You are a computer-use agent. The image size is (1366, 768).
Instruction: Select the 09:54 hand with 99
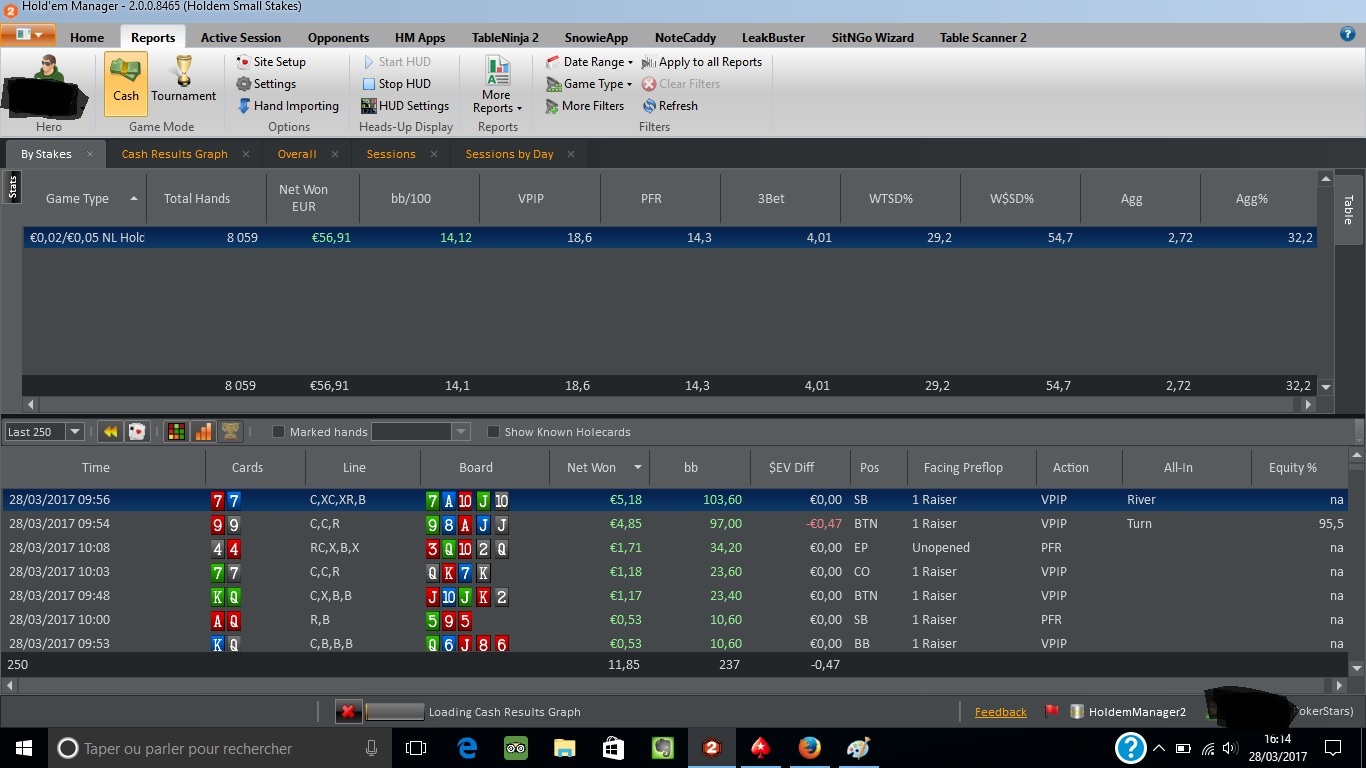point(675,524)
